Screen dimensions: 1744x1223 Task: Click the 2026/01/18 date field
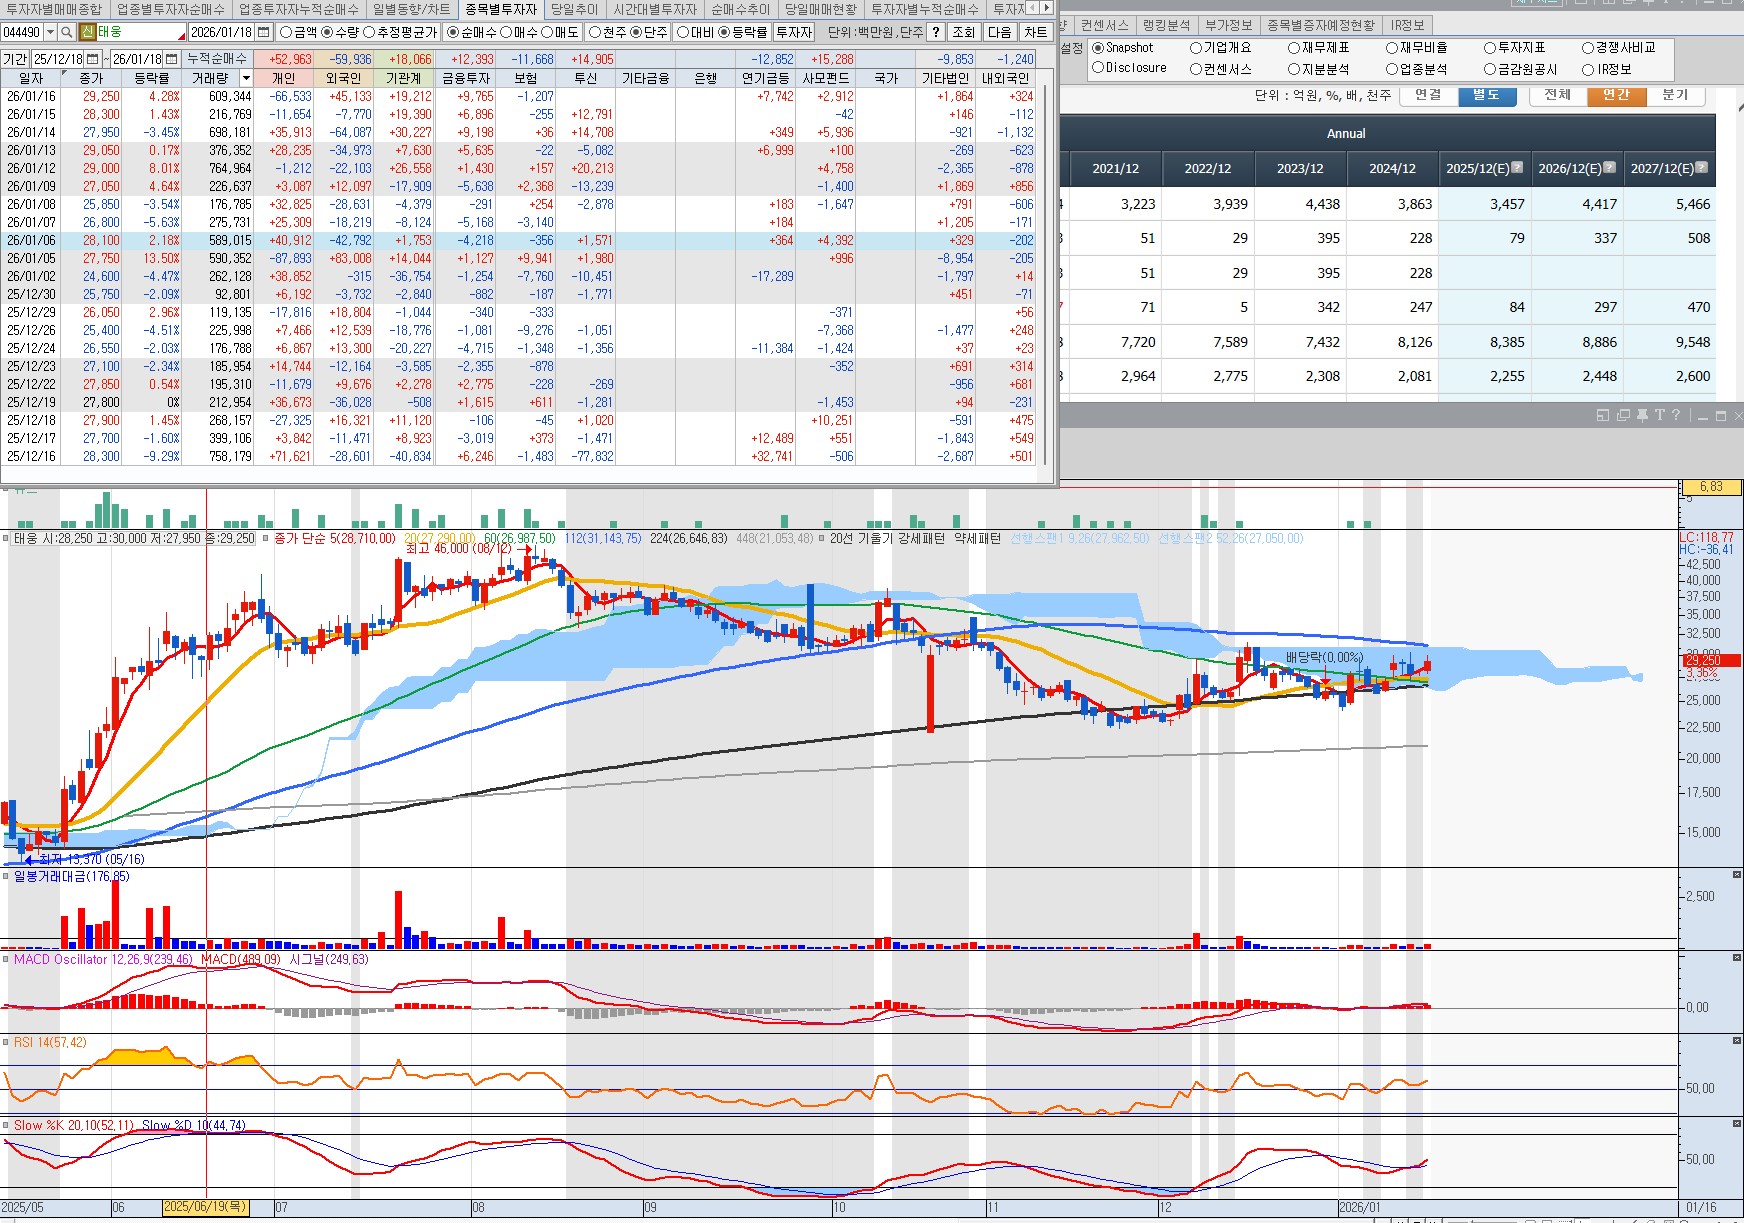(x=222, y=32)
